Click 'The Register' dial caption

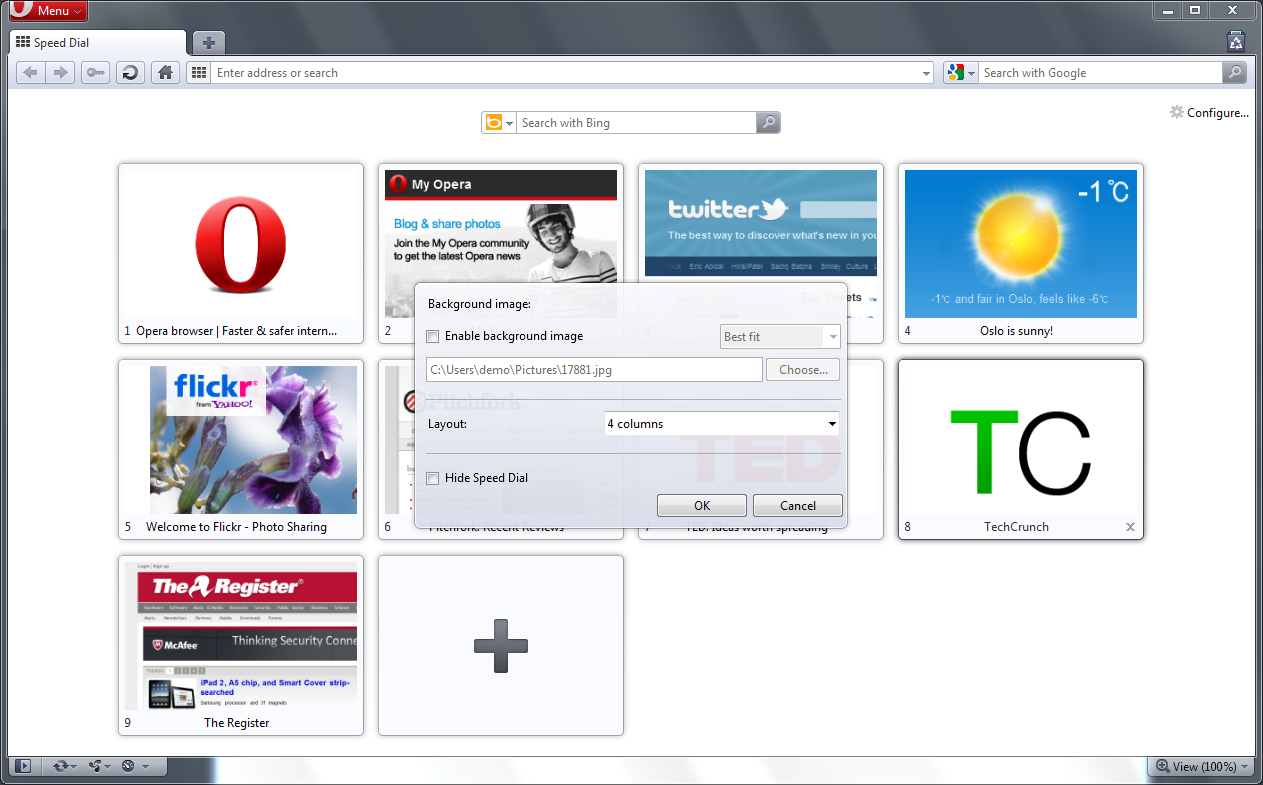237,723
